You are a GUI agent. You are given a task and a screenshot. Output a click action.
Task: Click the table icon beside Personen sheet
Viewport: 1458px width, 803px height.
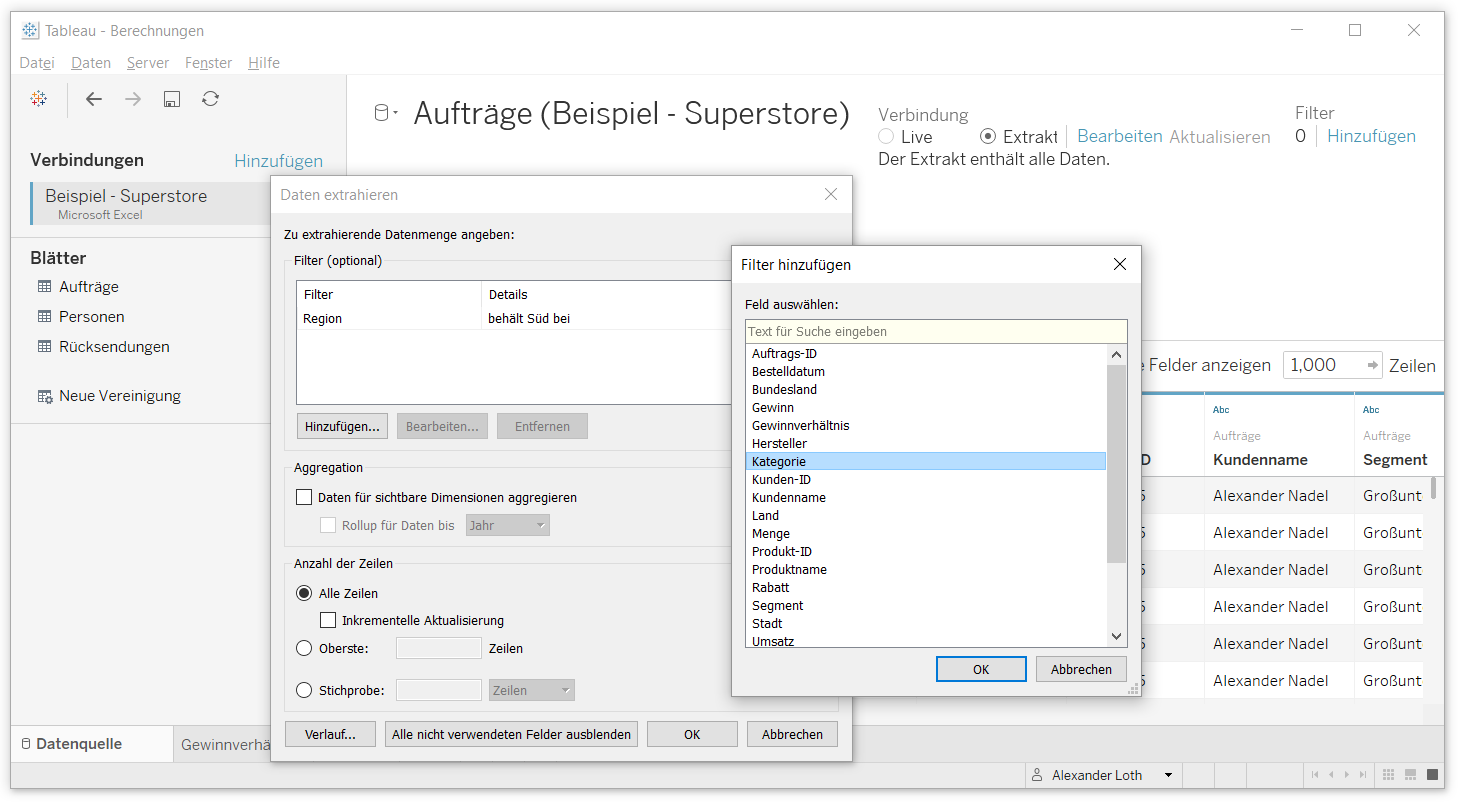coord(44,317)
